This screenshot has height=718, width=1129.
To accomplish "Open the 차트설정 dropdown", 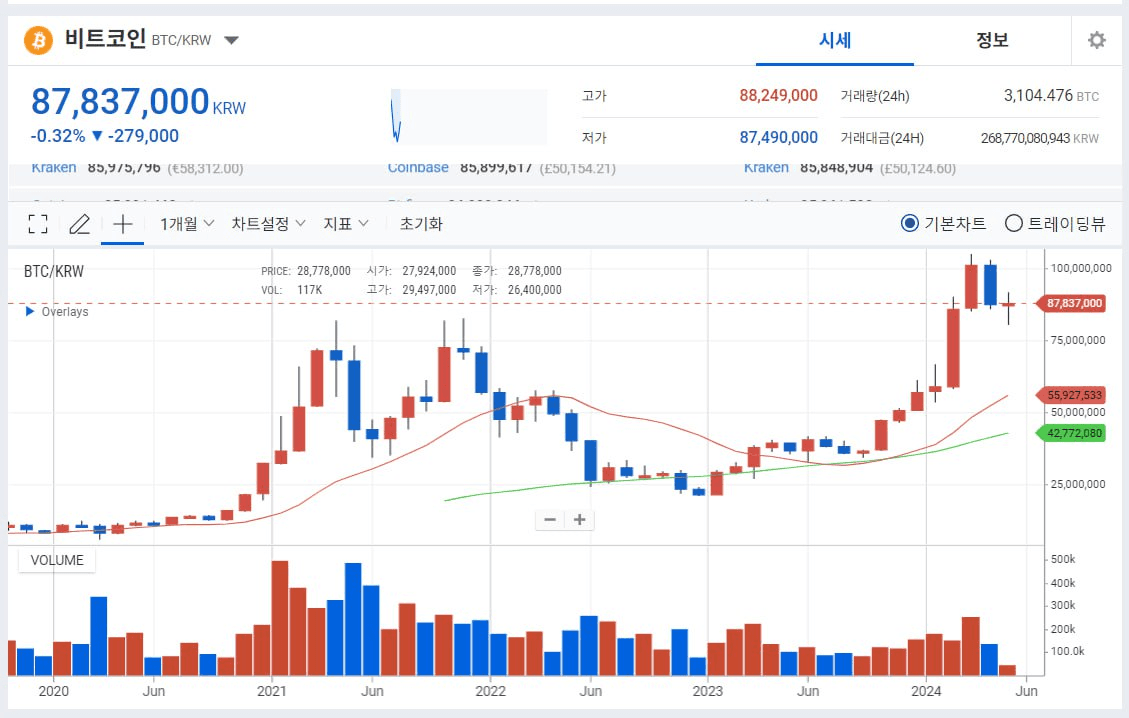I will 268,224.
